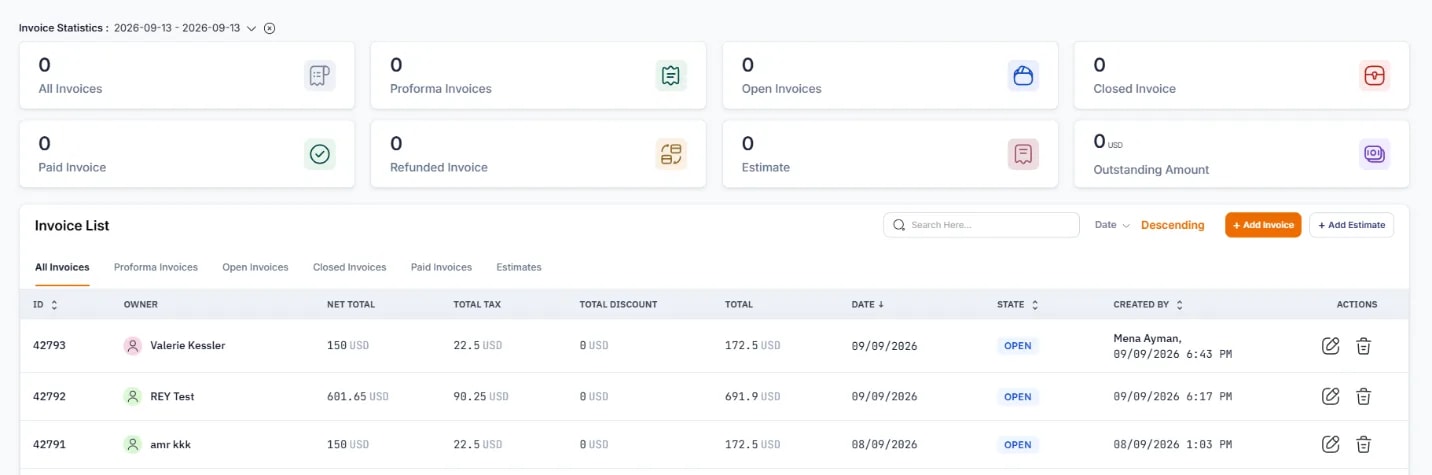Switch to the Proforma Invoices tab
Viewport: 1432px width, 475px height.
point(156,267)
